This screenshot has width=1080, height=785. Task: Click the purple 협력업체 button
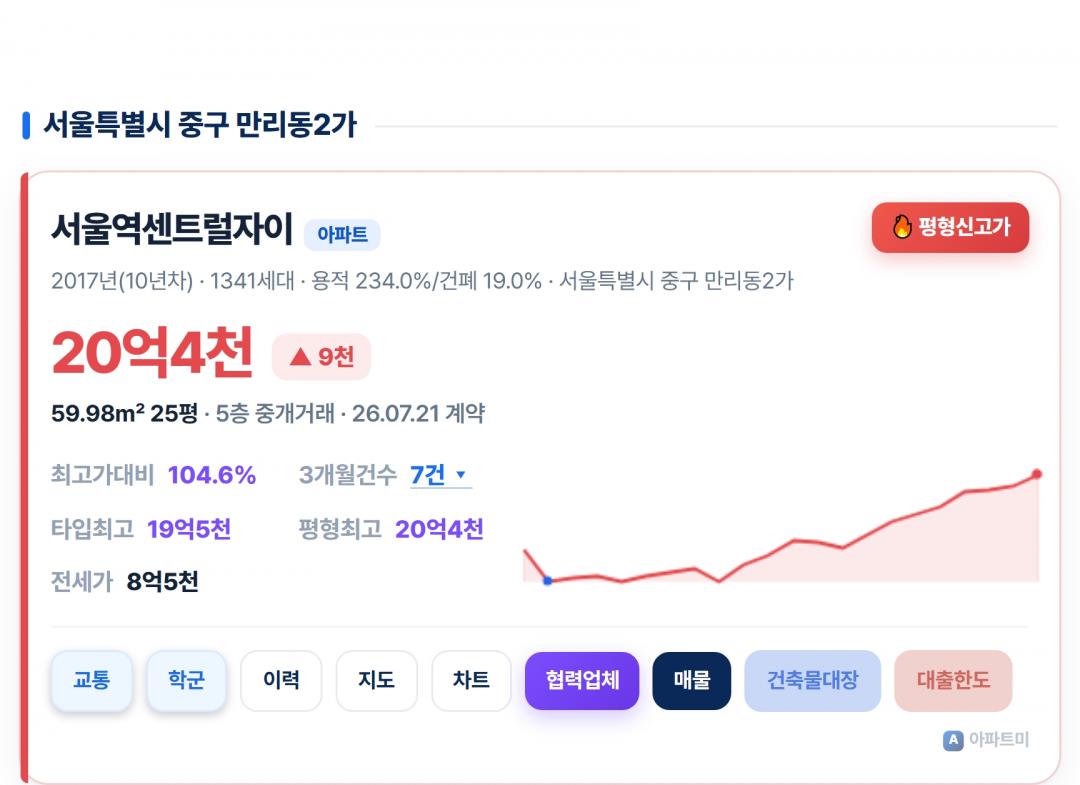point(582,680)
